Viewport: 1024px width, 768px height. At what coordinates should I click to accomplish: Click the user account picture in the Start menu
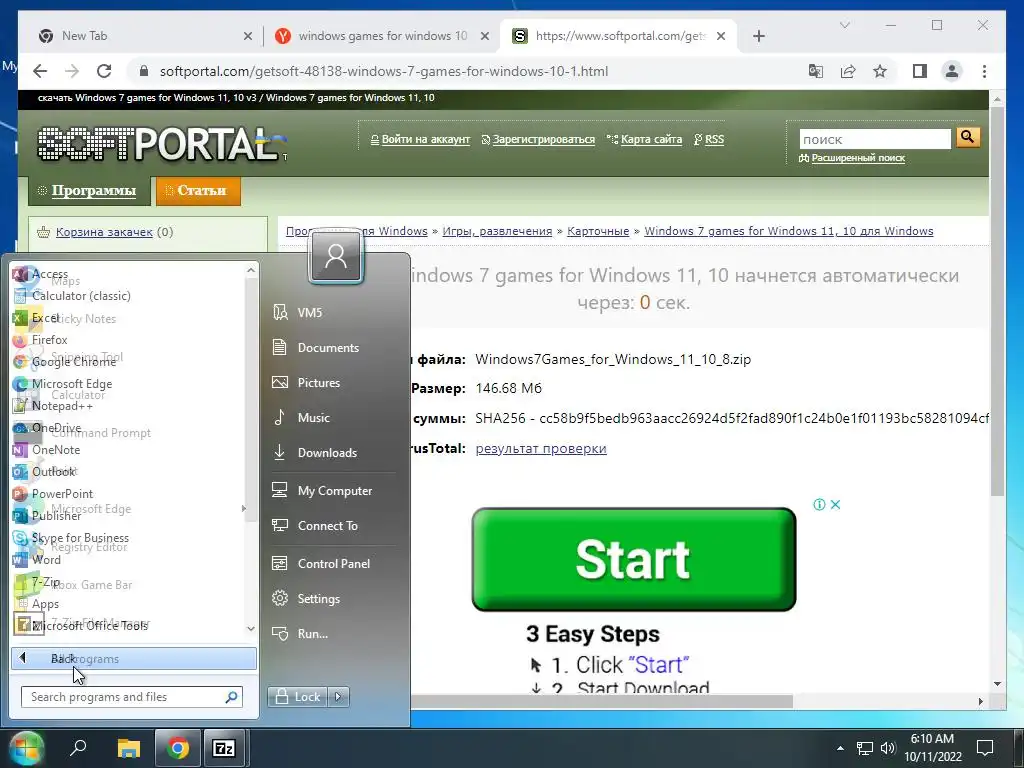(x=336, y=257)
